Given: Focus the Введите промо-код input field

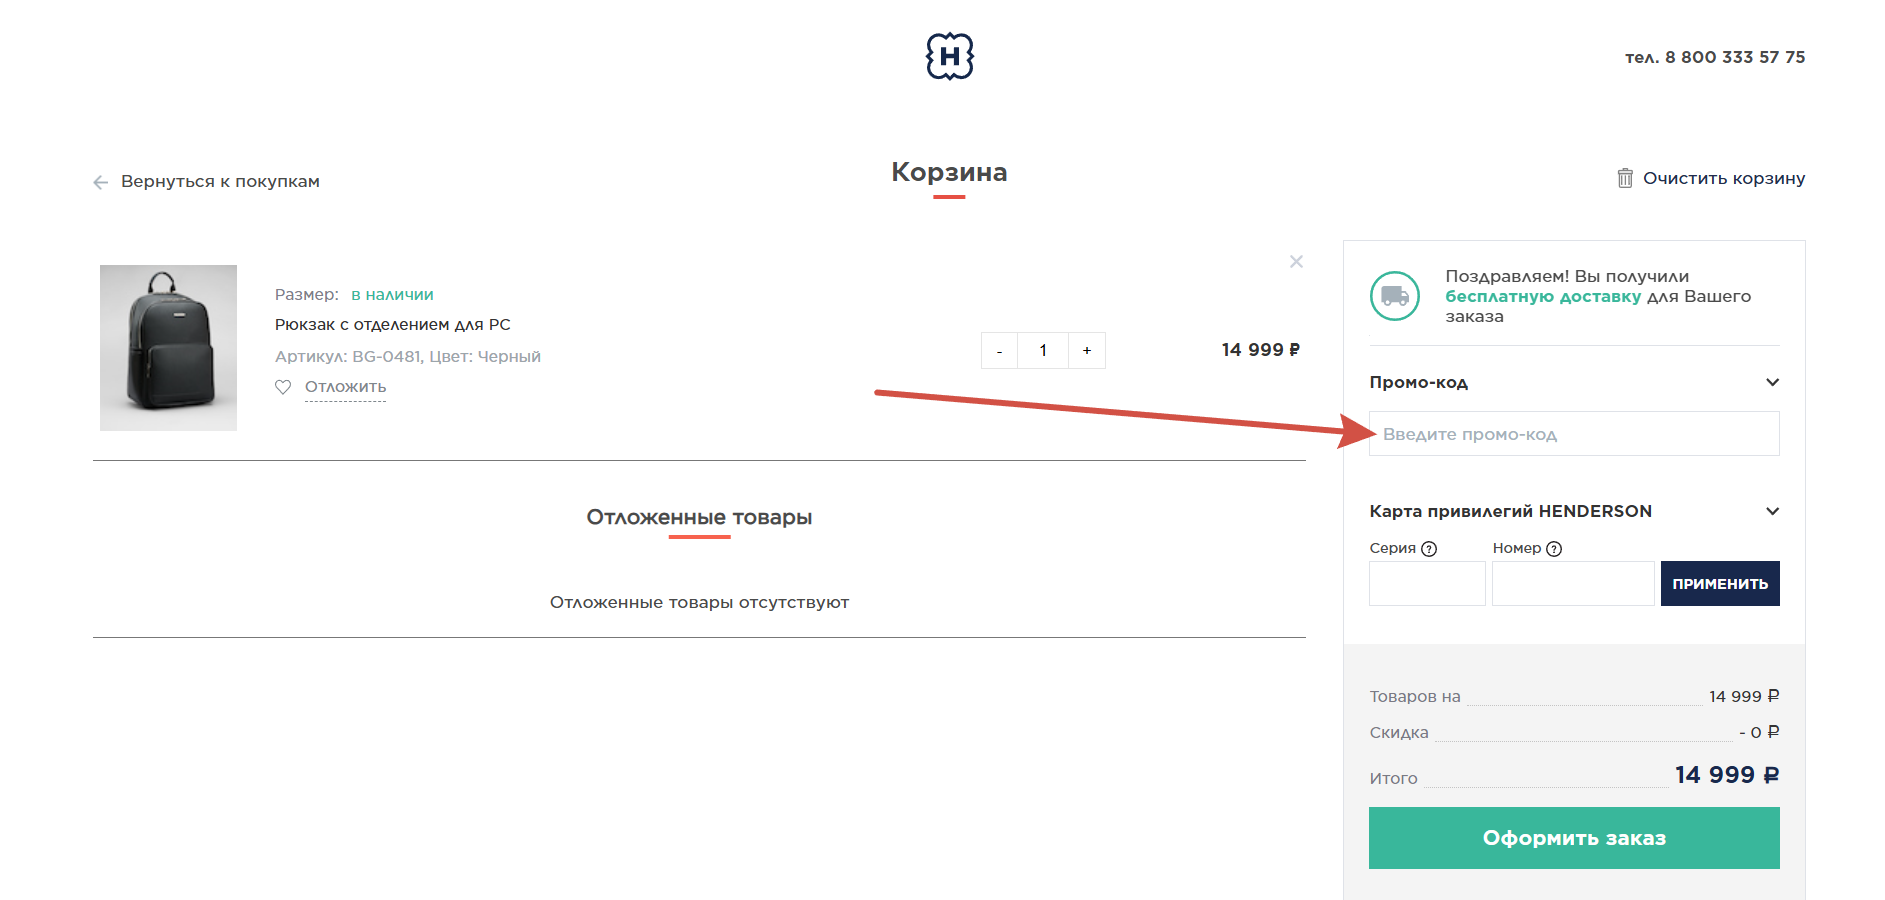Looking at the screenshot, I should pos(1574,434).
